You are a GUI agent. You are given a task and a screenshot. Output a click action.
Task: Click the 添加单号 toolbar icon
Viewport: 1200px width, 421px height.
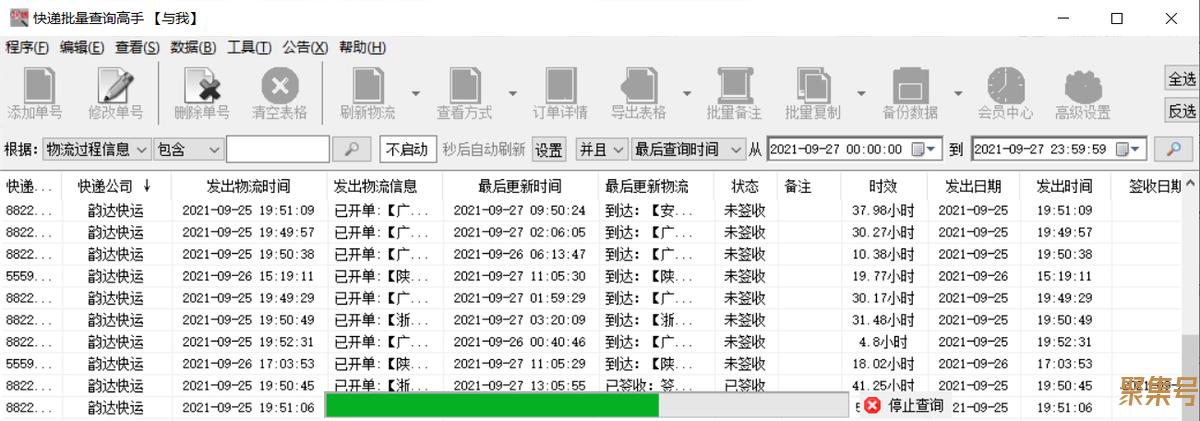37,85
